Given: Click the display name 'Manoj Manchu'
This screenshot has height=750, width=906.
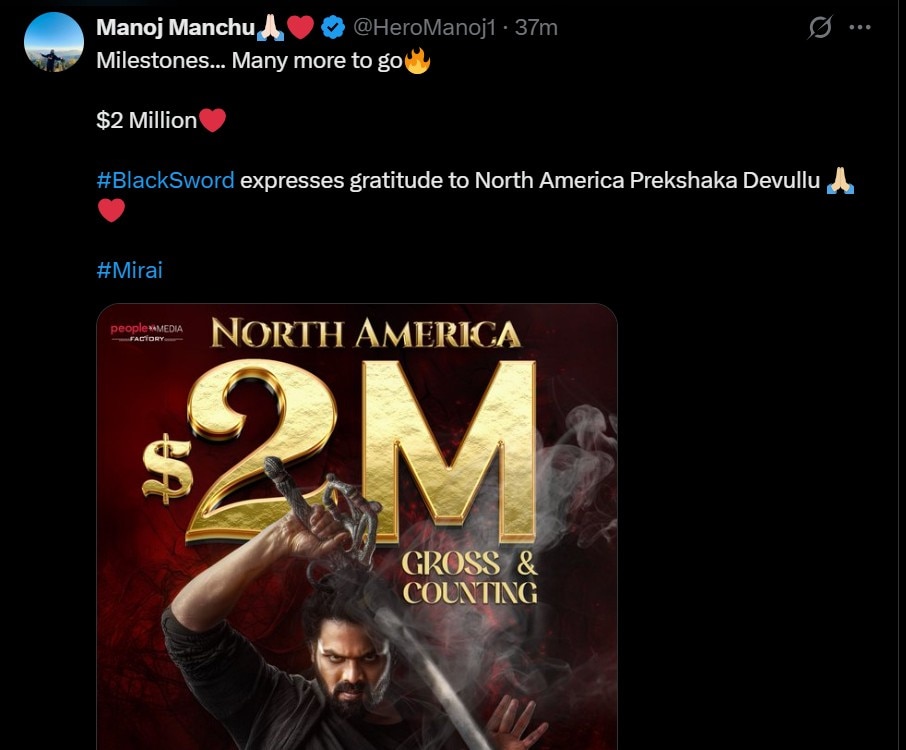Looking at the screenshot, I should point(177,28).
